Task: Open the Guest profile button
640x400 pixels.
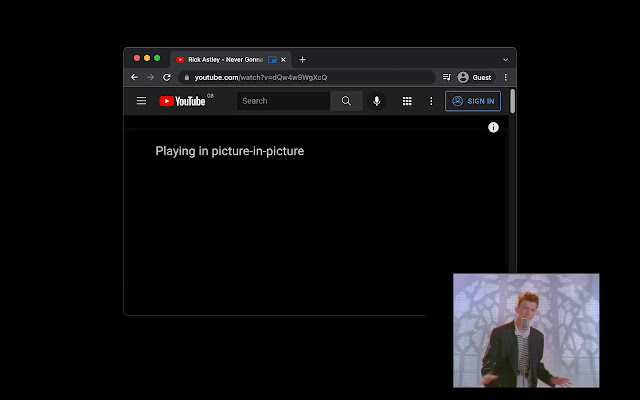Action: point(475,77)
